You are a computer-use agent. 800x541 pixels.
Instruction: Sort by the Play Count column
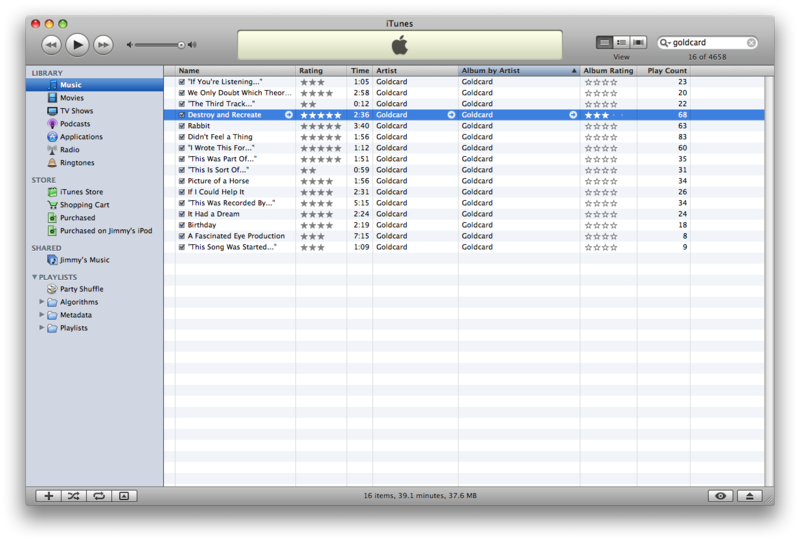point(663,70)
